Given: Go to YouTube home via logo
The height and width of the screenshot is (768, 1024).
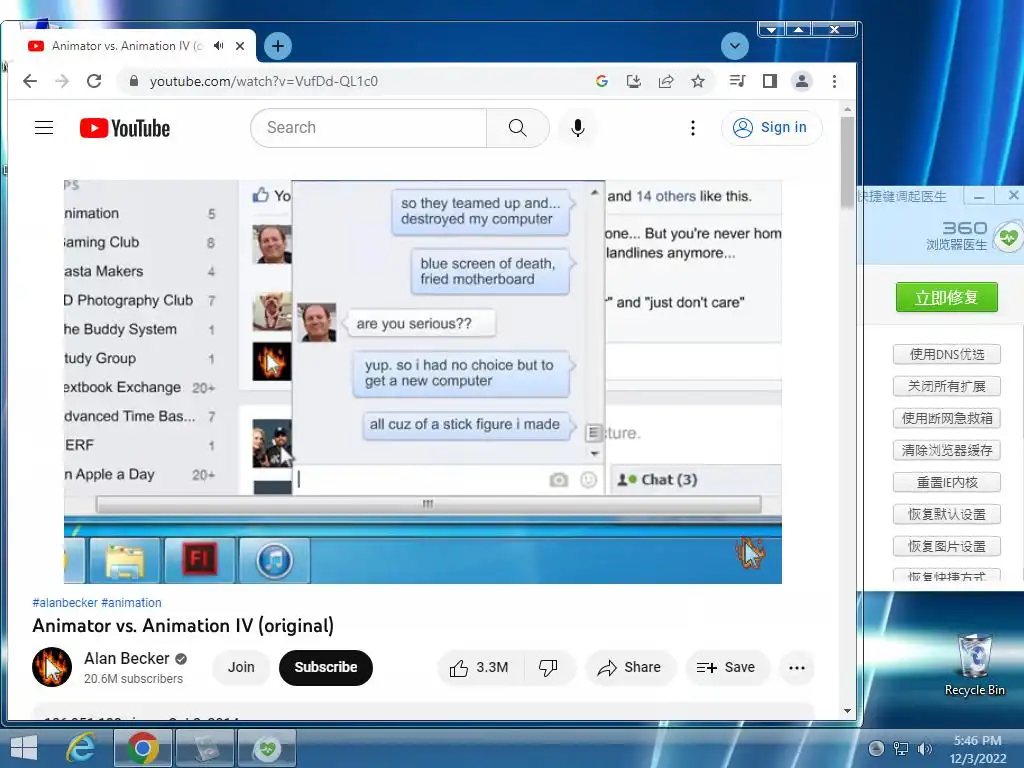Looking at the screenshot, I should point(125,128).
